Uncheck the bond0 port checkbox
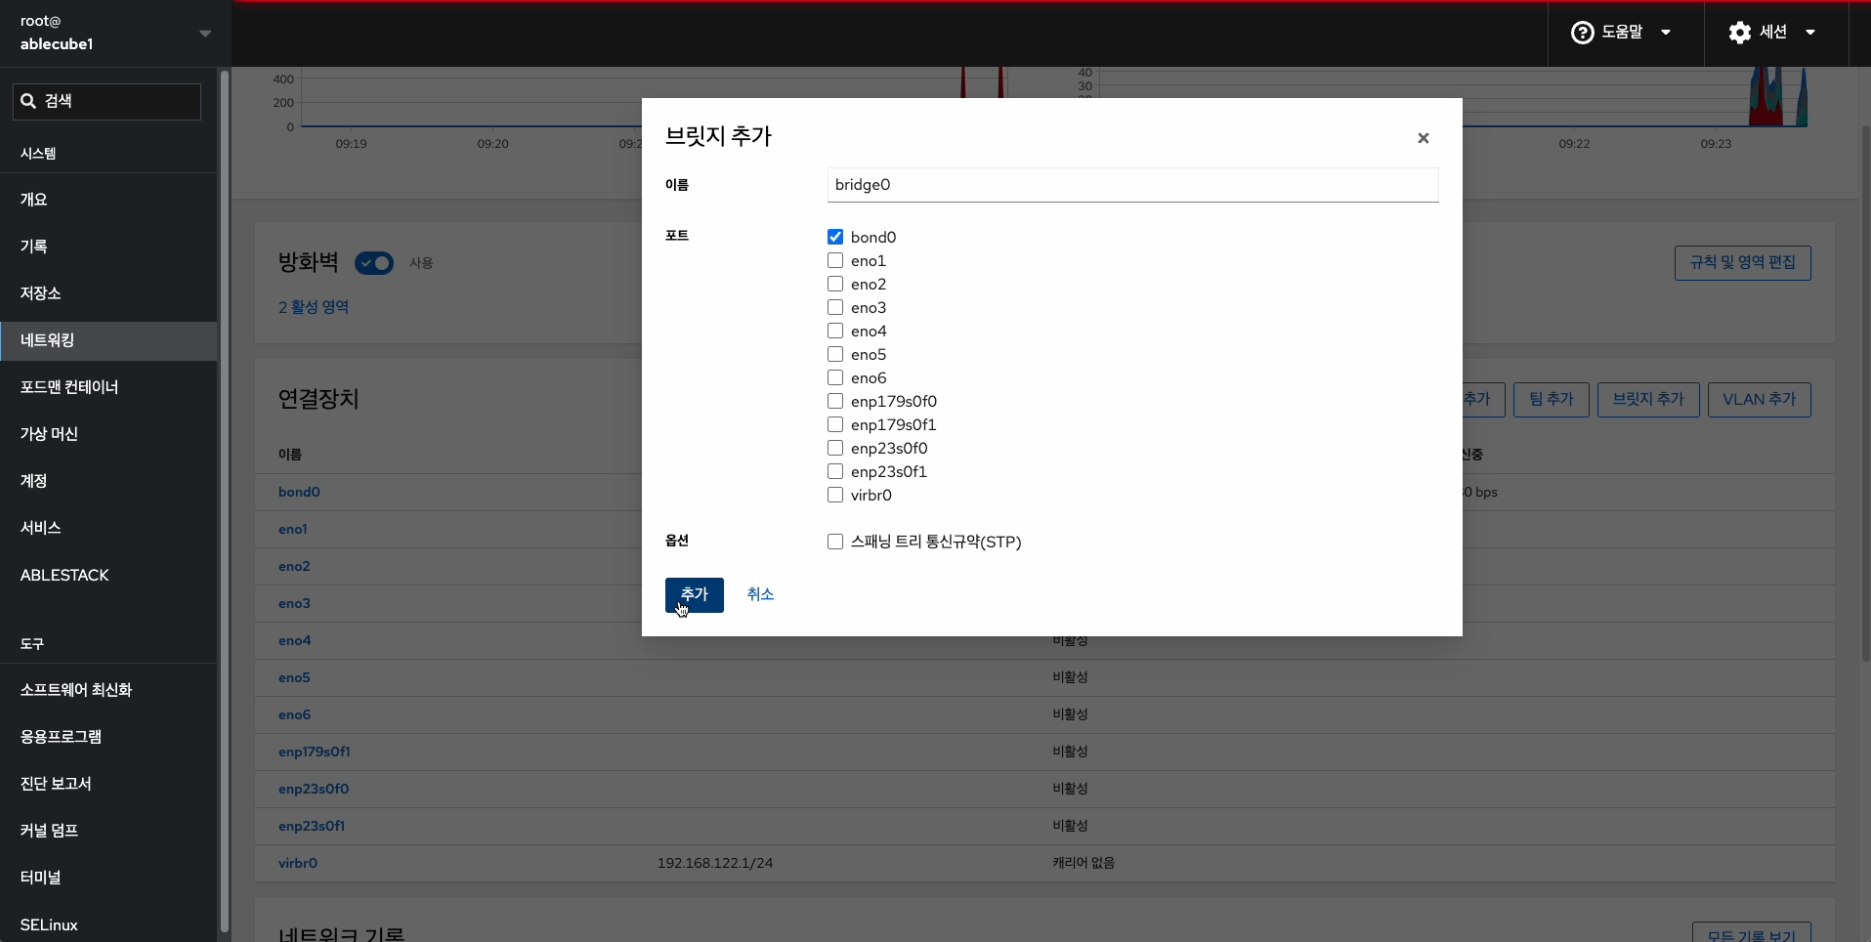Image resolution: width=1871 pixels, height=942 pixels. coord(835,237)
